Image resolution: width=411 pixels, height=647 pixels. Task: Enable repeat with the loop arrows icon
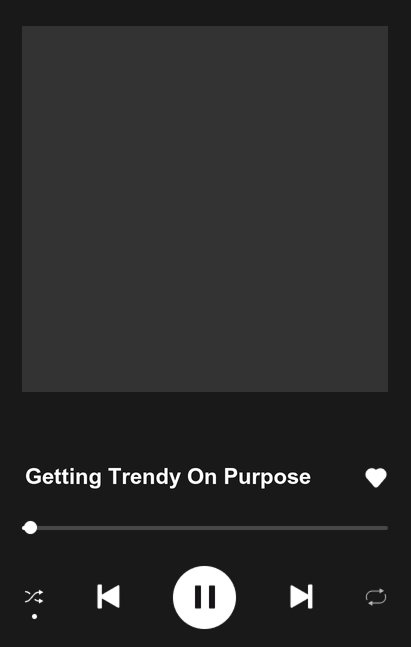click(x=376, y=597)
